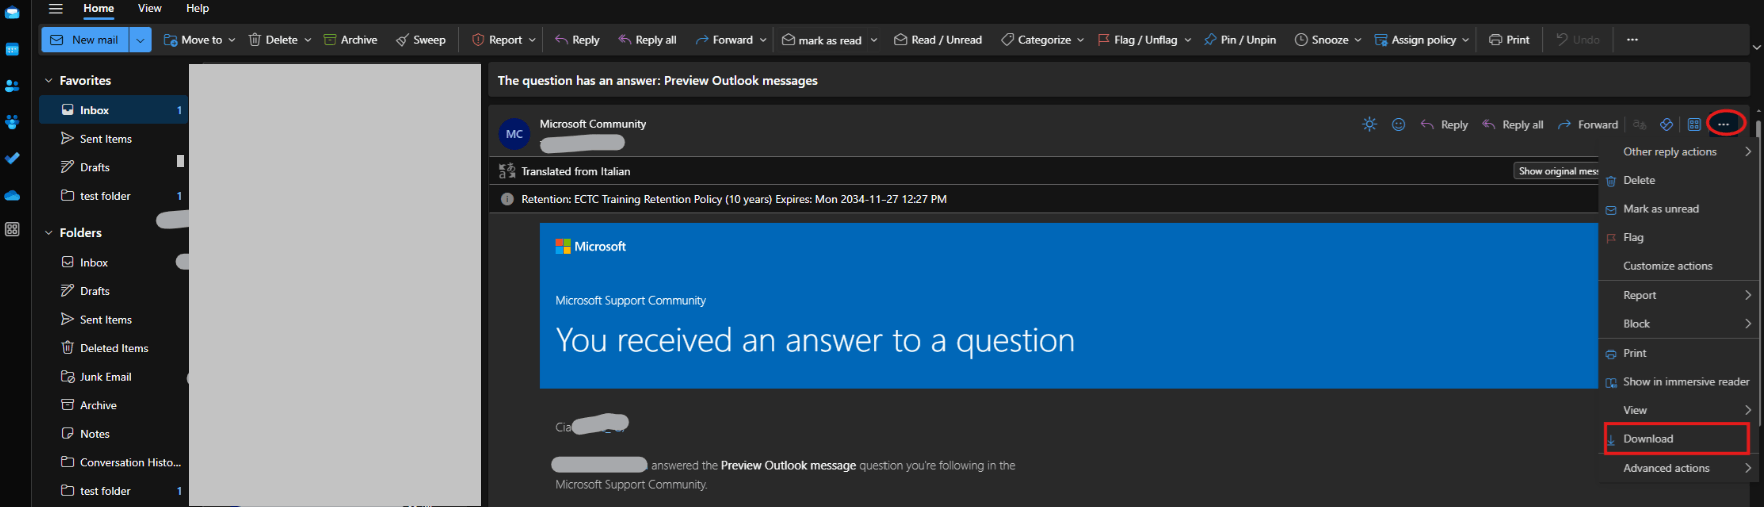Collapse the Favorites section
Viewport: 1764px width, 507px height.
point(48,81)
